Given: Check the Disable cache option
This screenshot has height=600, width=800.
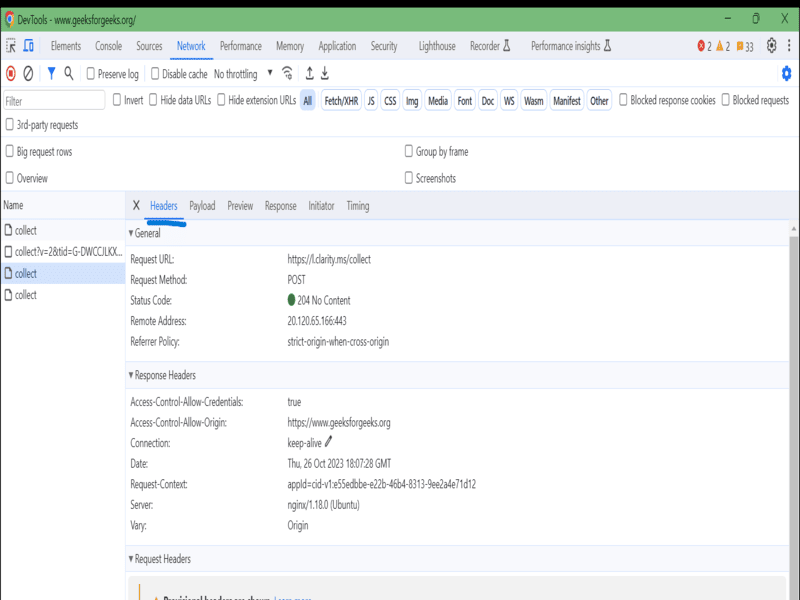Looking at the screenshot, I should click(155, 74).
